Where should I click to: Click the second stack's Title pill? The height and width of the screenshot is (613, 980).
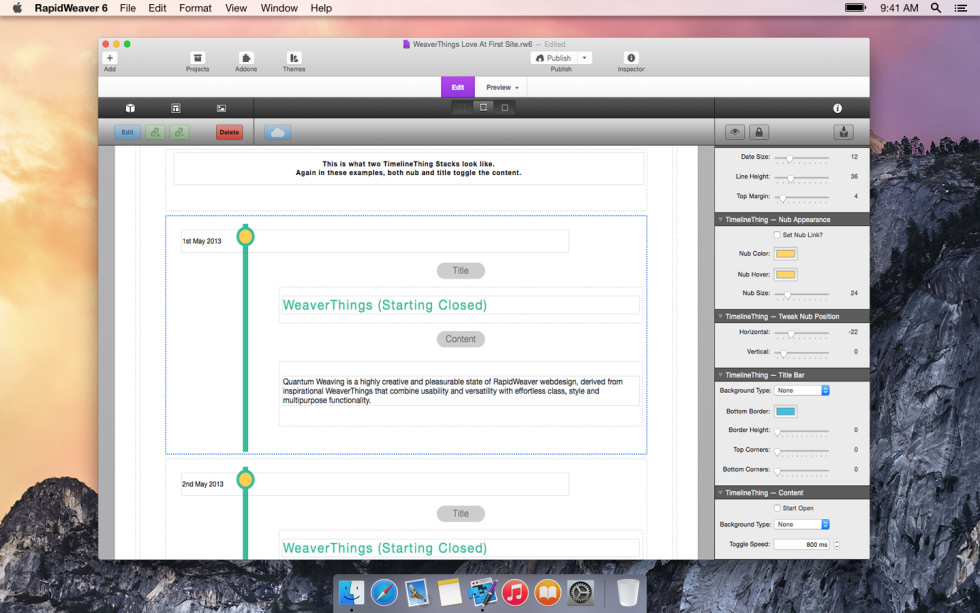(461, 514)
